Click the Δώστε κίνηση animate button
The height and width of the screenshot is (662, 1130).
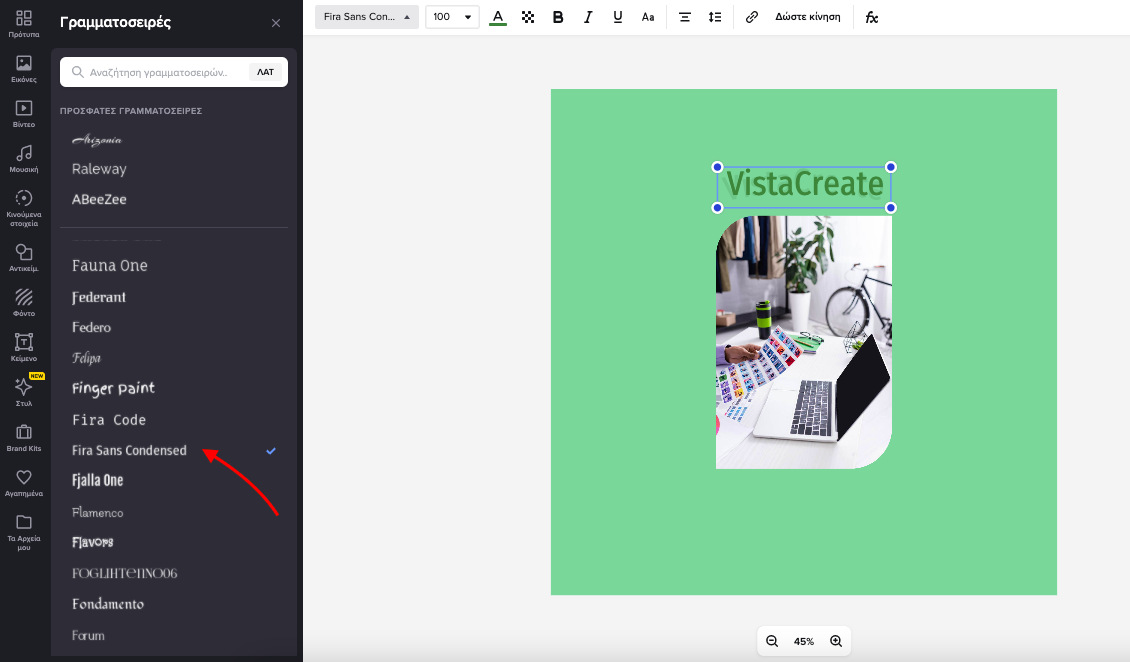click(x=808, y=17)
